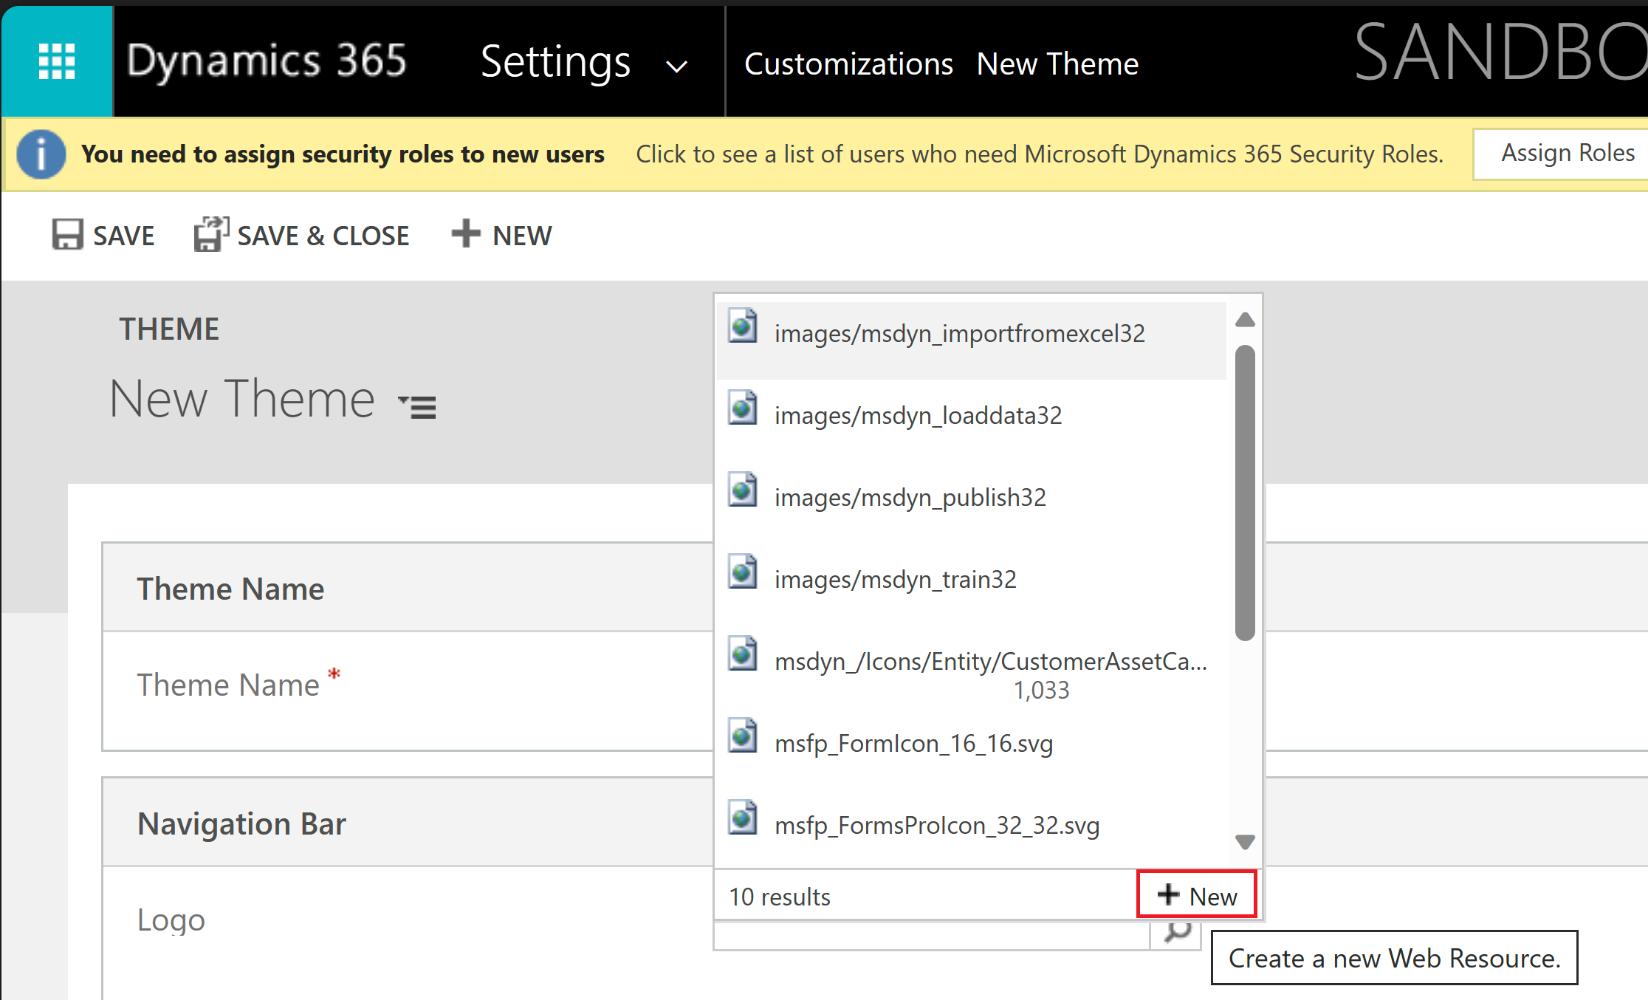Open the Settings menu
Viewport: 1648px width, 1000px height.
556,62
